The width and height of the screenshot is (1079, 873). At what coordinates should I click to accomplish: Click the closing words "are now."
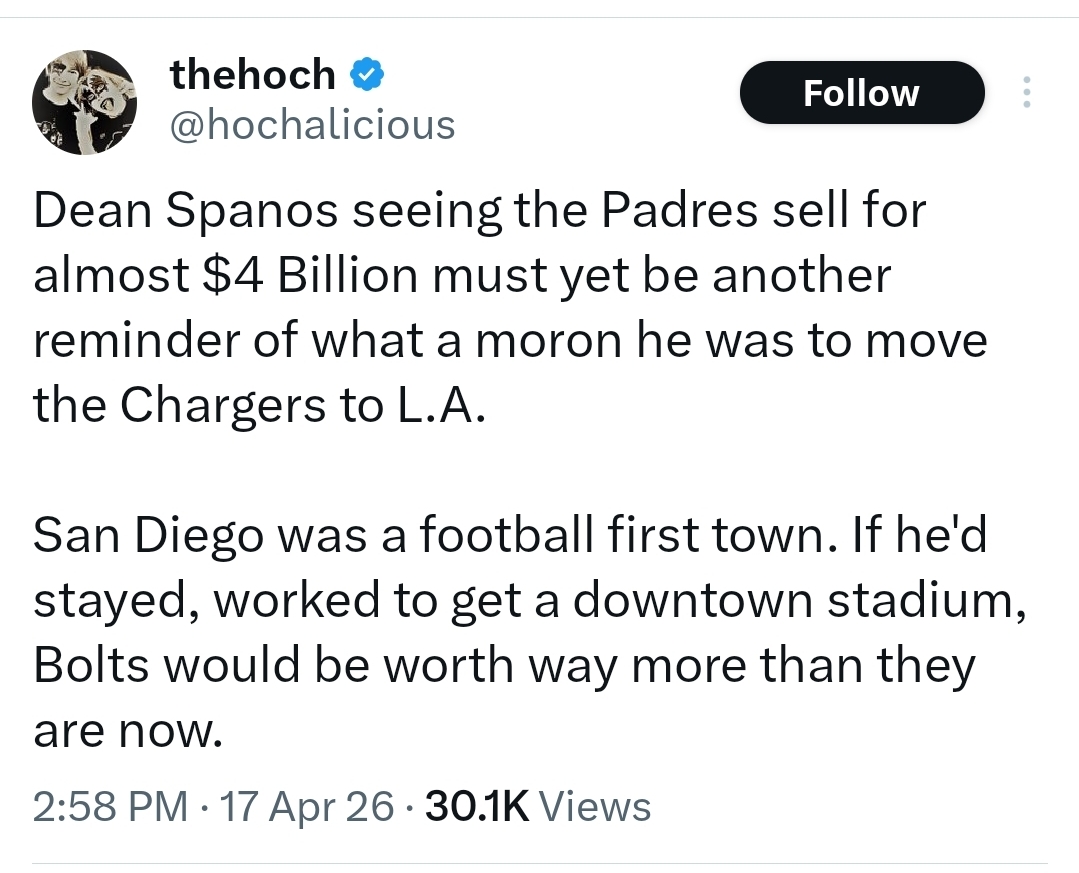(126, 733)
